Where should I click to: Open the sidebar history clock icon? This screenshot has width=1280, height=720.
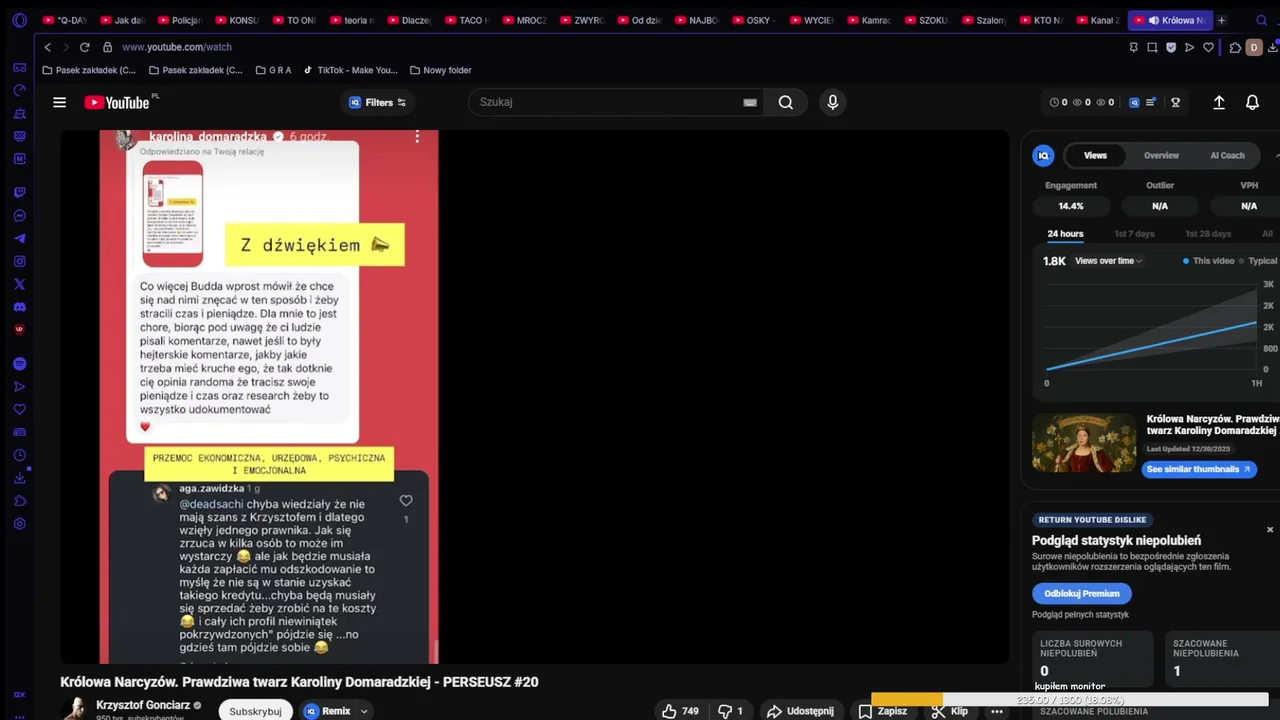tap(19, 455)
